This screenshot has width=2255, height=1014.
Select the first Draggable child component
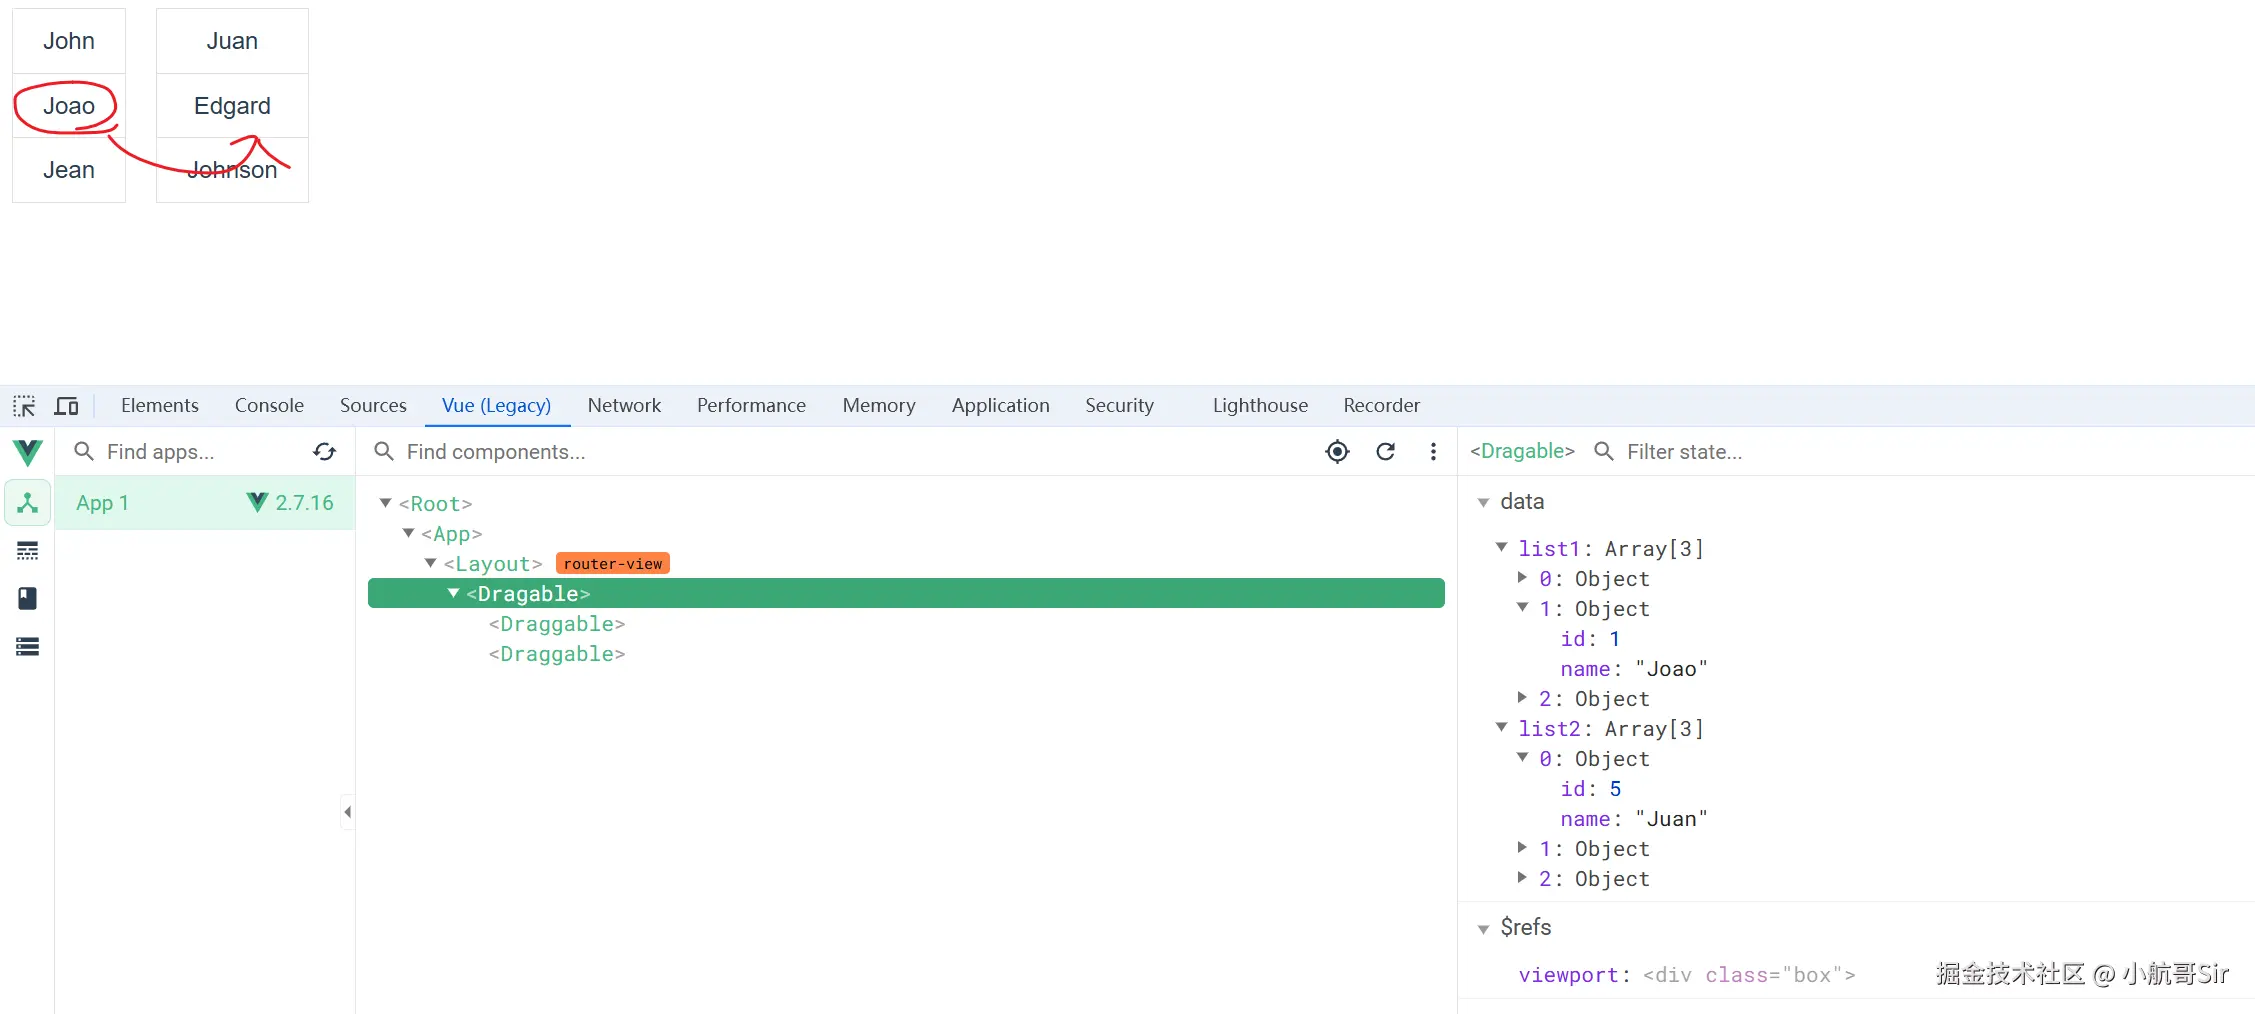tap(557, 624)
